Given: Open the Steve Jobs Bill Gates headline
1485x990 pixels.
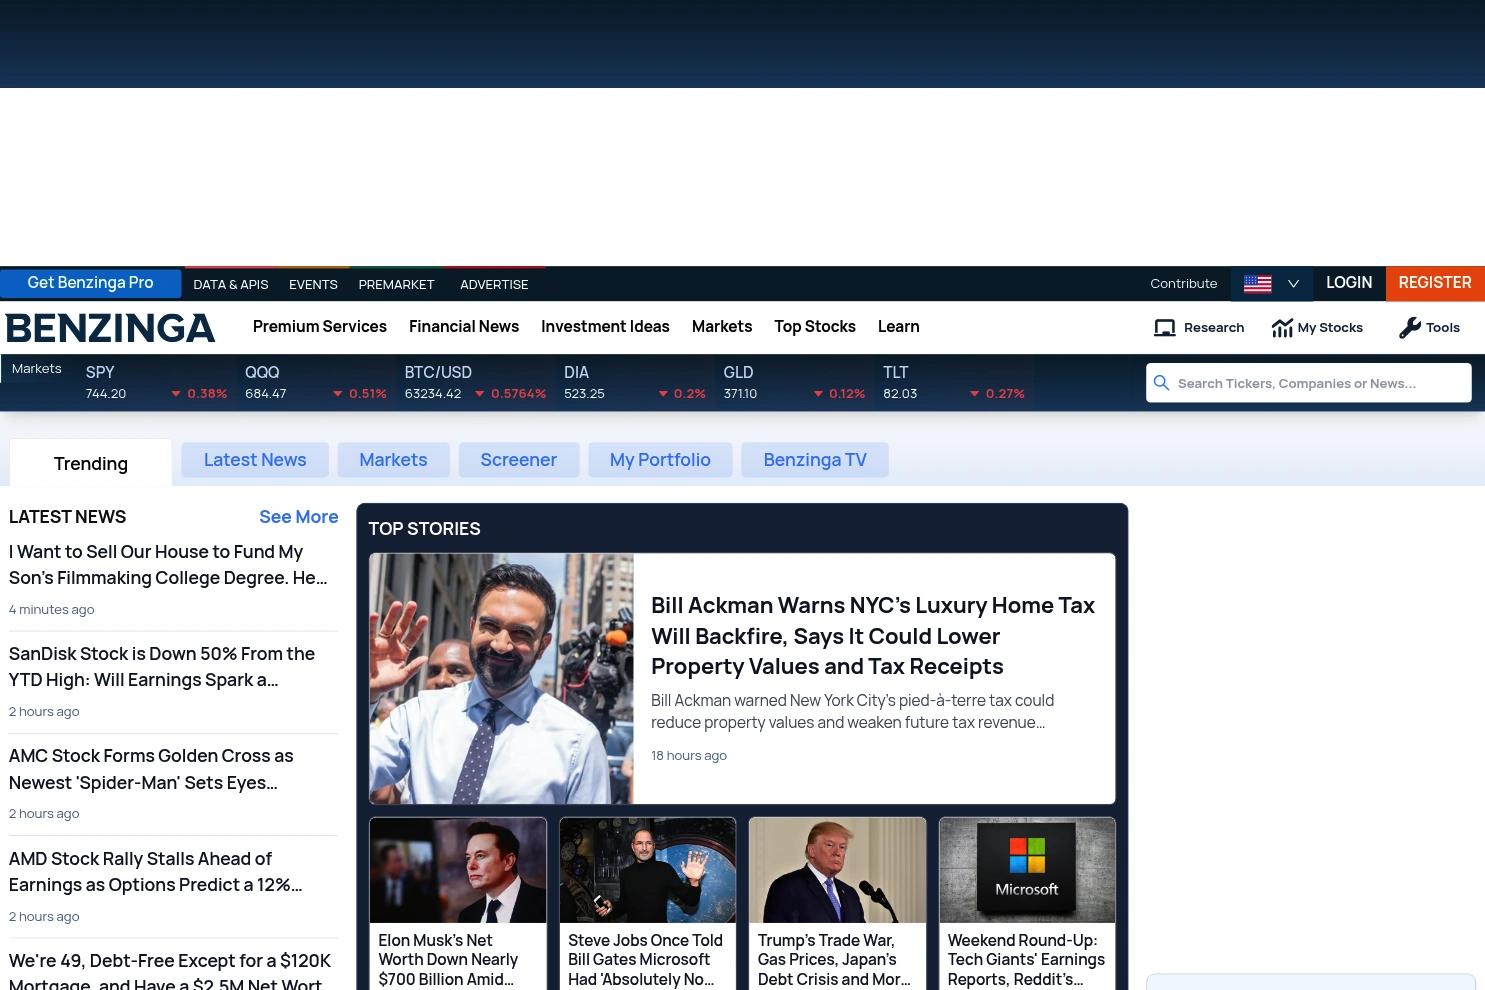Looking at the screenshot, I should coord(646,960).
